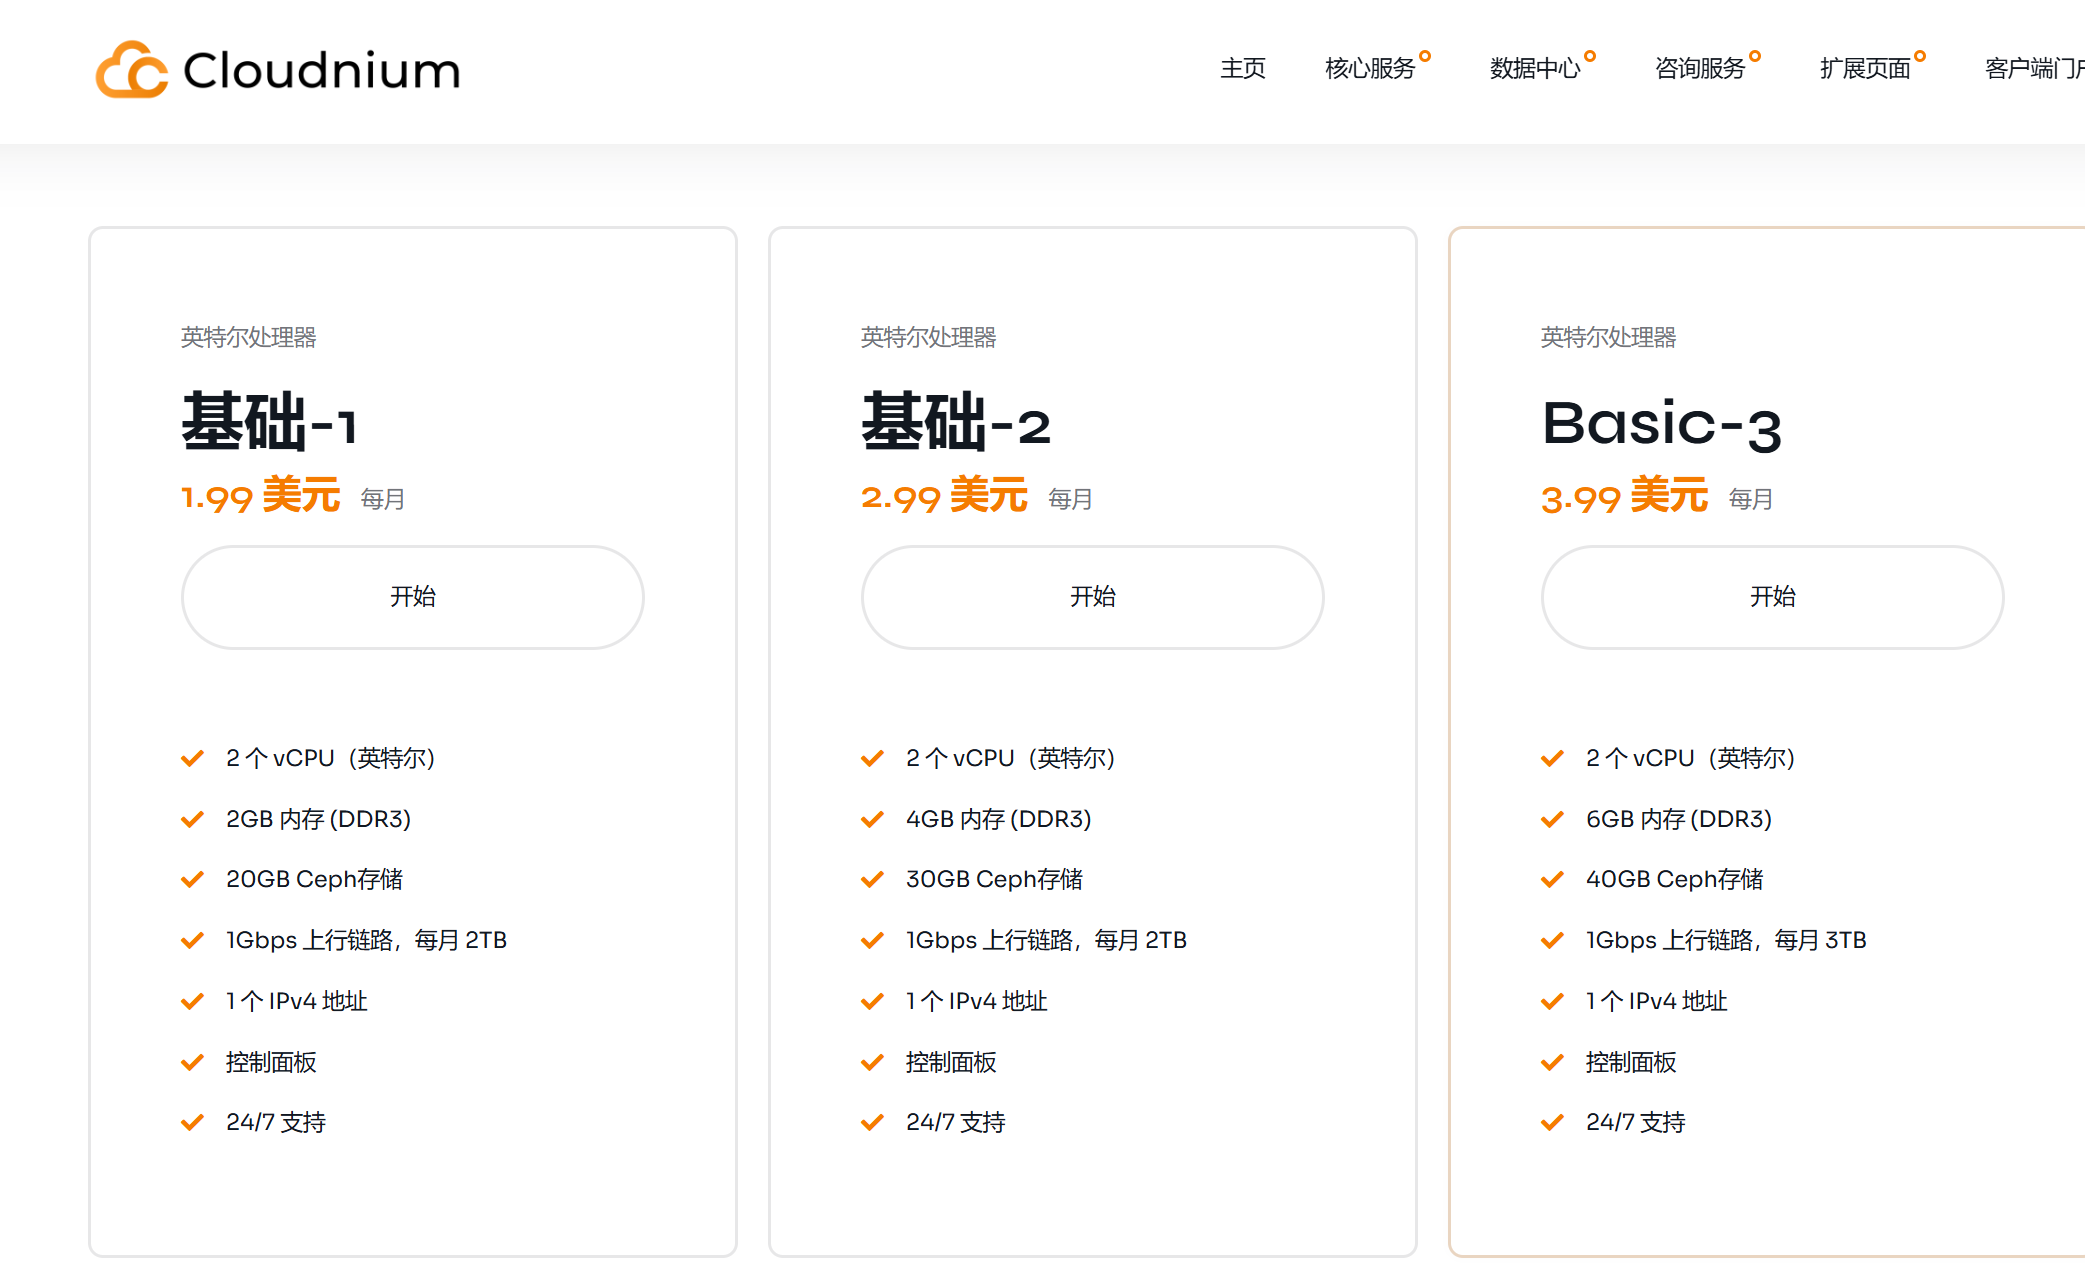
Task: Open the 客户端门户 menu item
Action: [x=2033, y=68]
